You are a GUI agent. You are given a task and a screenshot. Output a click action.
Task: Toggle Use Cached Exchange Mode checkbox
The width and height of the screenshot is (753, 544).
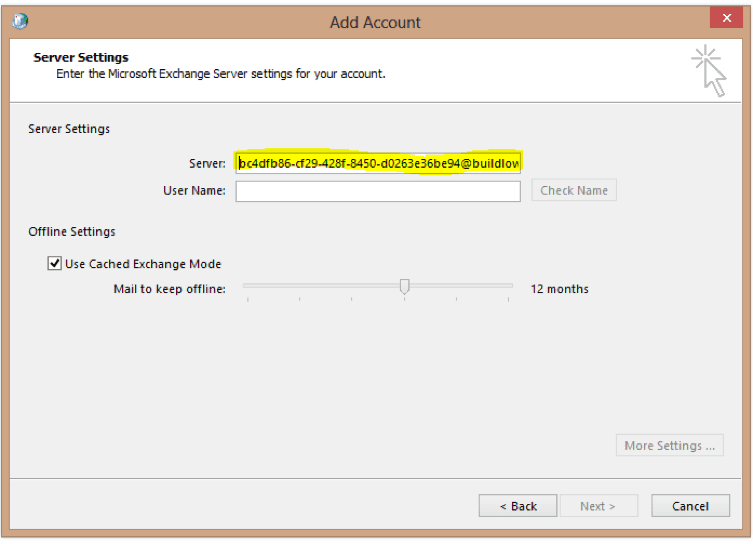pos(54,264)
